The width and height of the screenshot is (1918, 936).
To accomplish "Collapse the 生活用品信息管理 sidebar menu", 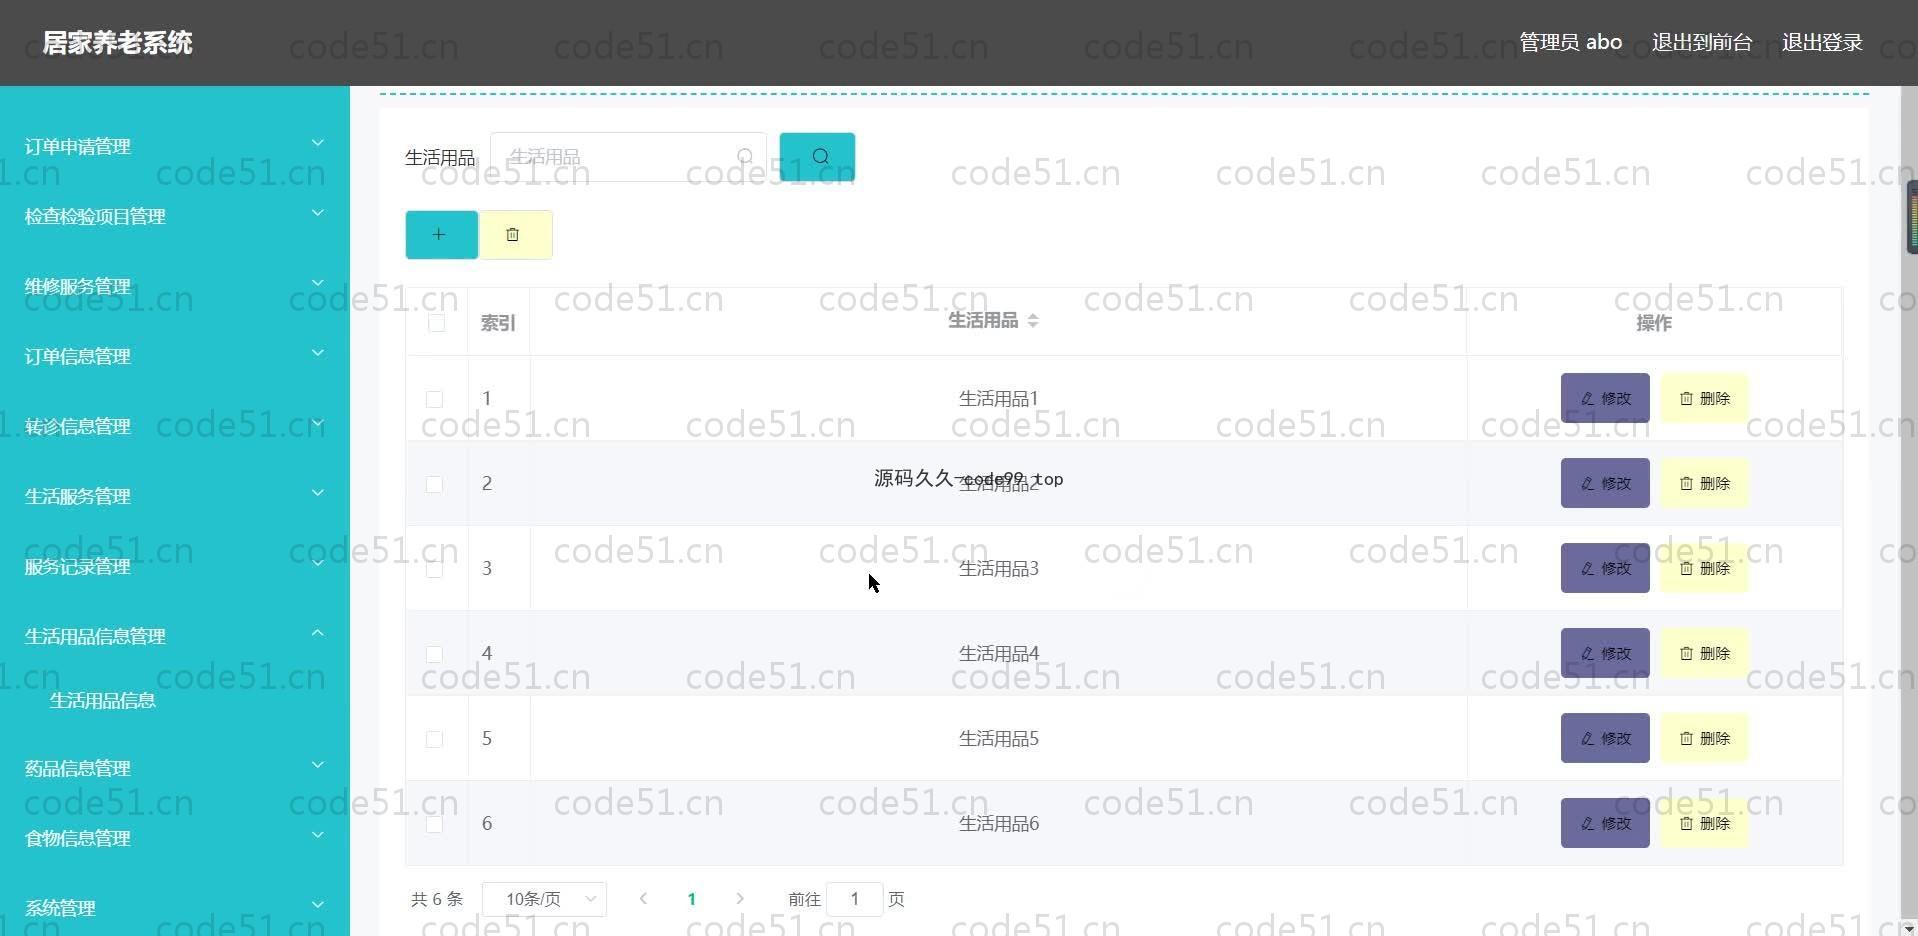I will tap(175, 636).
